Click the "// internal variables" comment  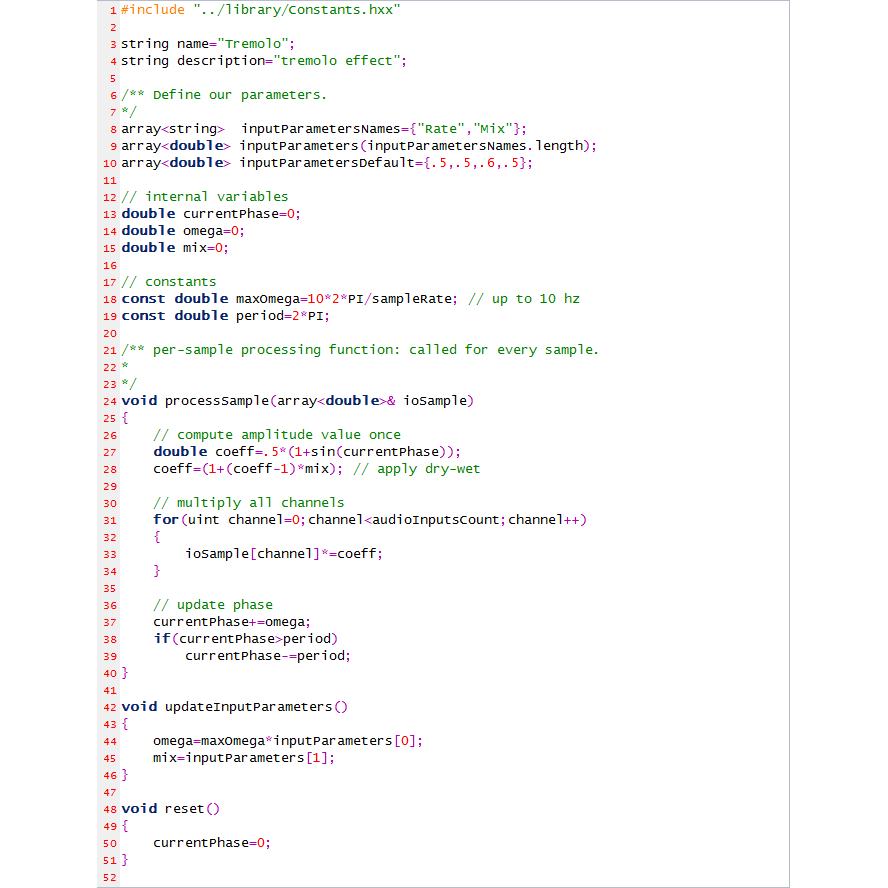click(205, 196)
